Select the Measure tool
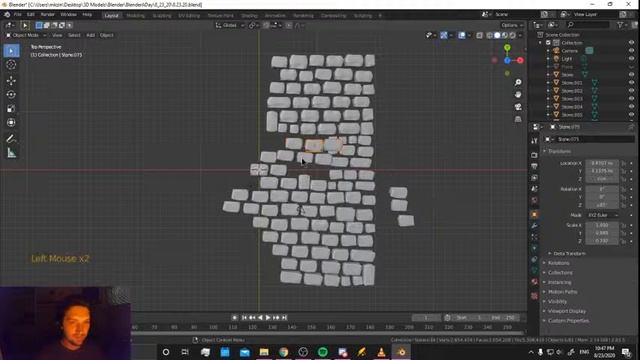 11,153
